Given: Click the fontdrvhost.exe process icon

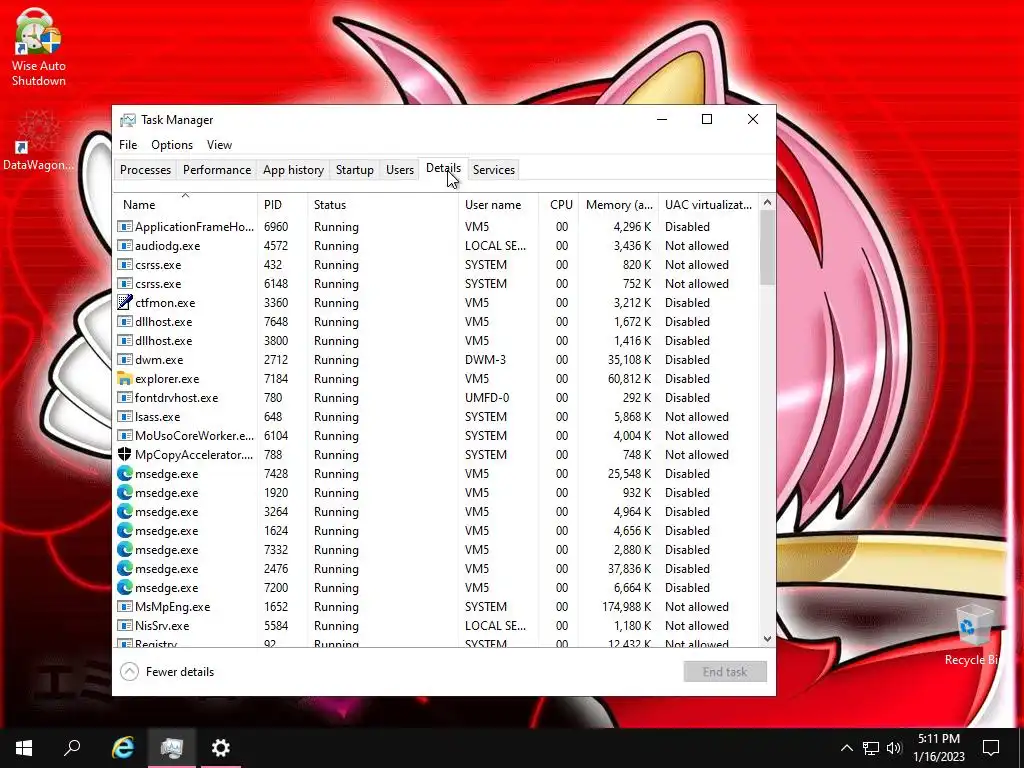Looking at the screenshot, I should coord(124,398).
